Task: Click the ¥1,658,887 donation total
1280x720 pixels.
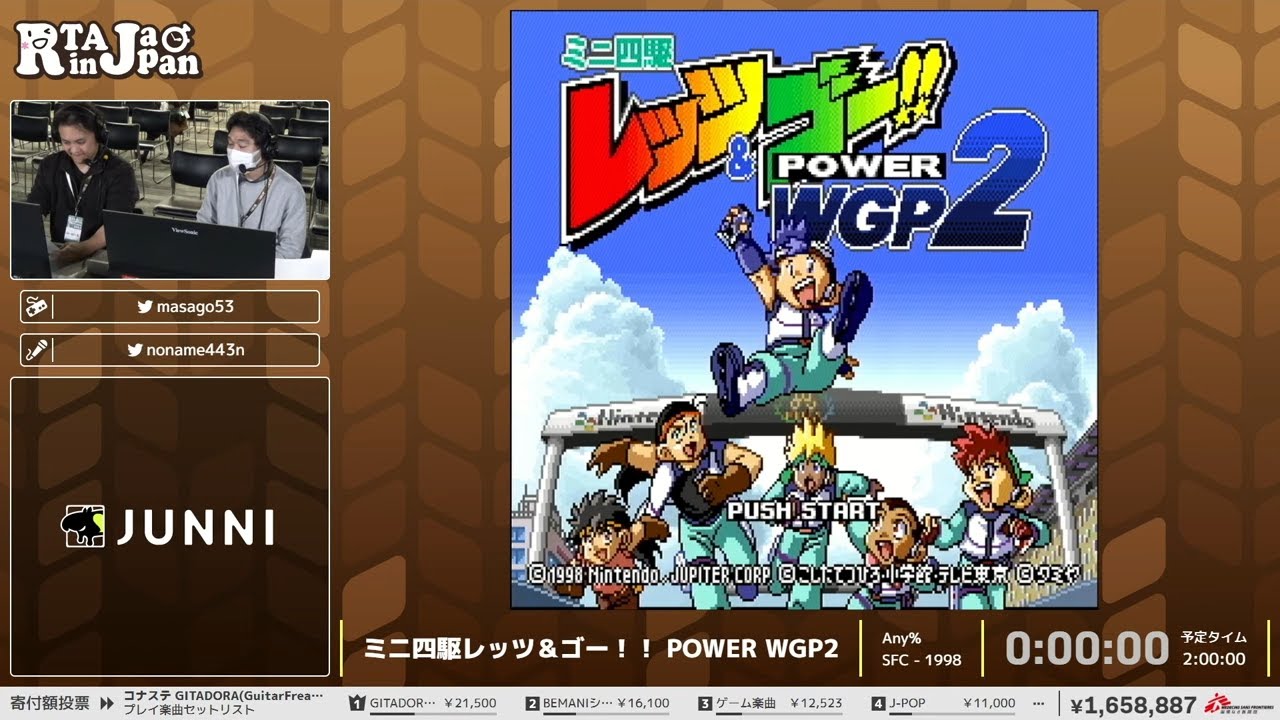Action: 1133,704
